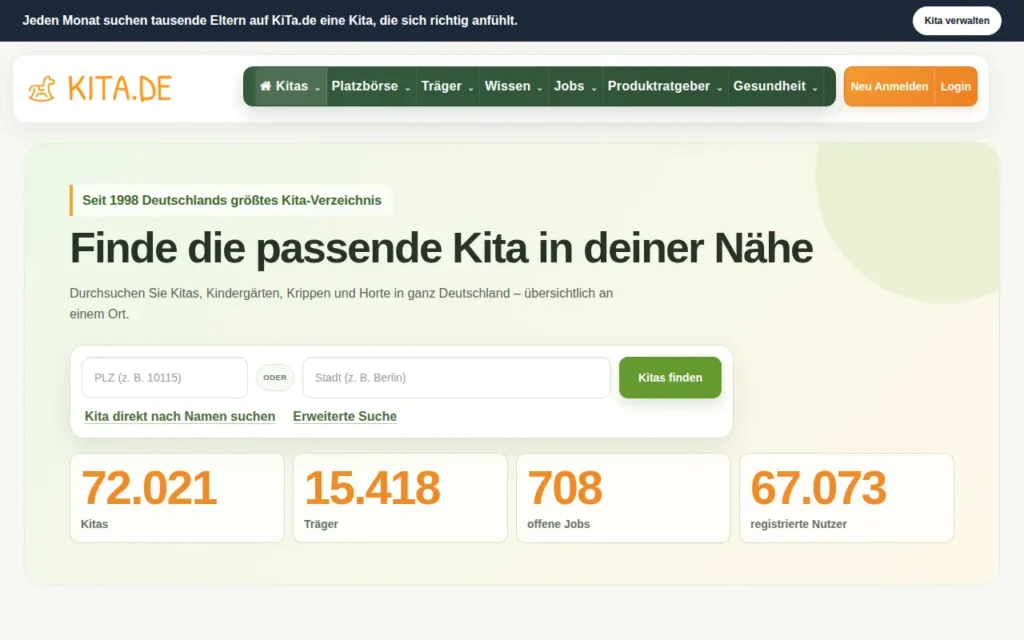1024x640 pixels.
Task: Click the 'Durchsuchen Sie Kitas, Kindergärten' paragraph
Action: click(341, 304)
